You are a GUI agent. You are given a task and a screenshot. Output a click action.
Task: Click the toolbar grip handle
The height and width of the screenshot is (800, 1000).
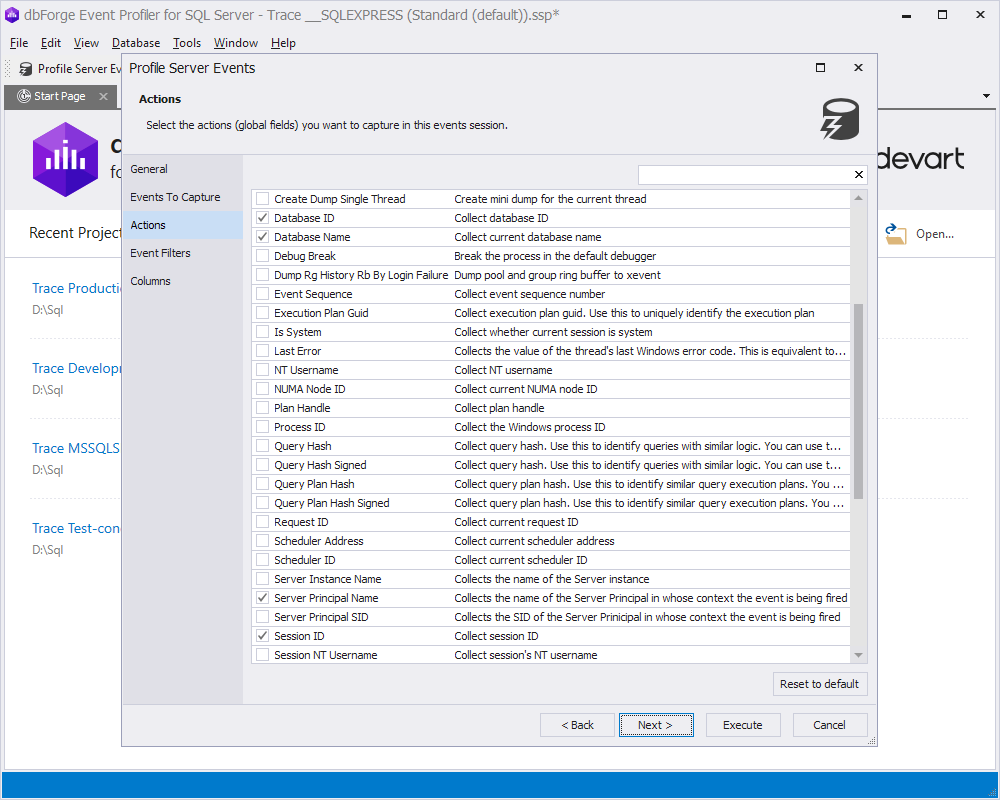(8, 68)
